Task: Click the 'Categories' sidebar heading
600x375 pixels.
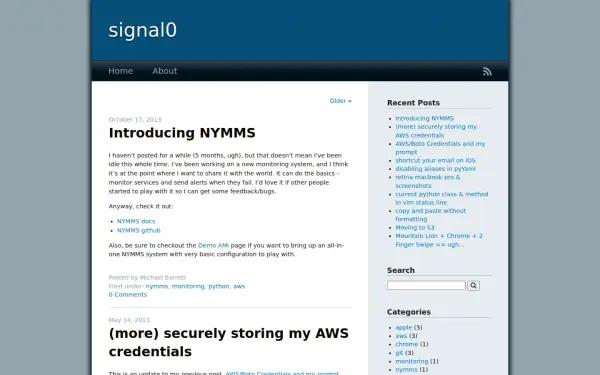Action: 409,312
